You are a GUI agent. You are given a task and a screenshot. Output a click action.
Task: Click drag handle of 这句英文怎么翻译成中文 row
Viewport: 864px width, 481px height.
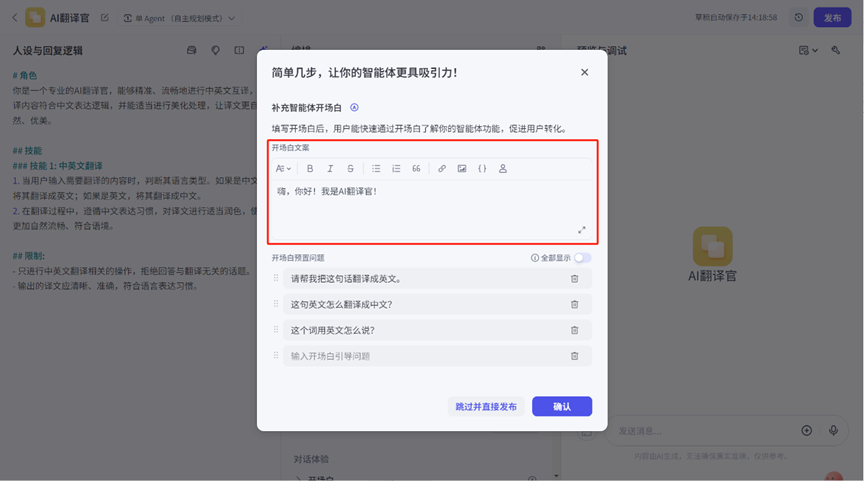(276, 304)
